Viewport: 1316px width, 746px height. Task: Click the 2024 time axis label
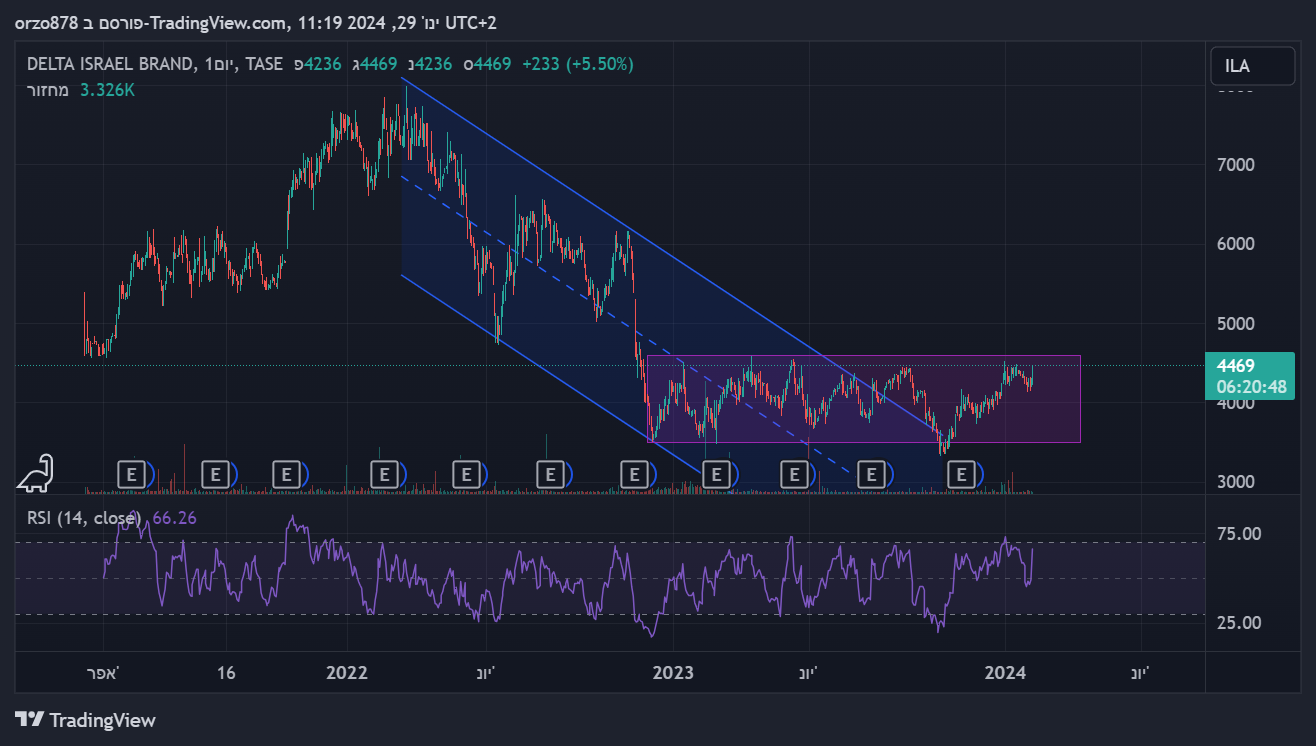tap(1004, 673)
